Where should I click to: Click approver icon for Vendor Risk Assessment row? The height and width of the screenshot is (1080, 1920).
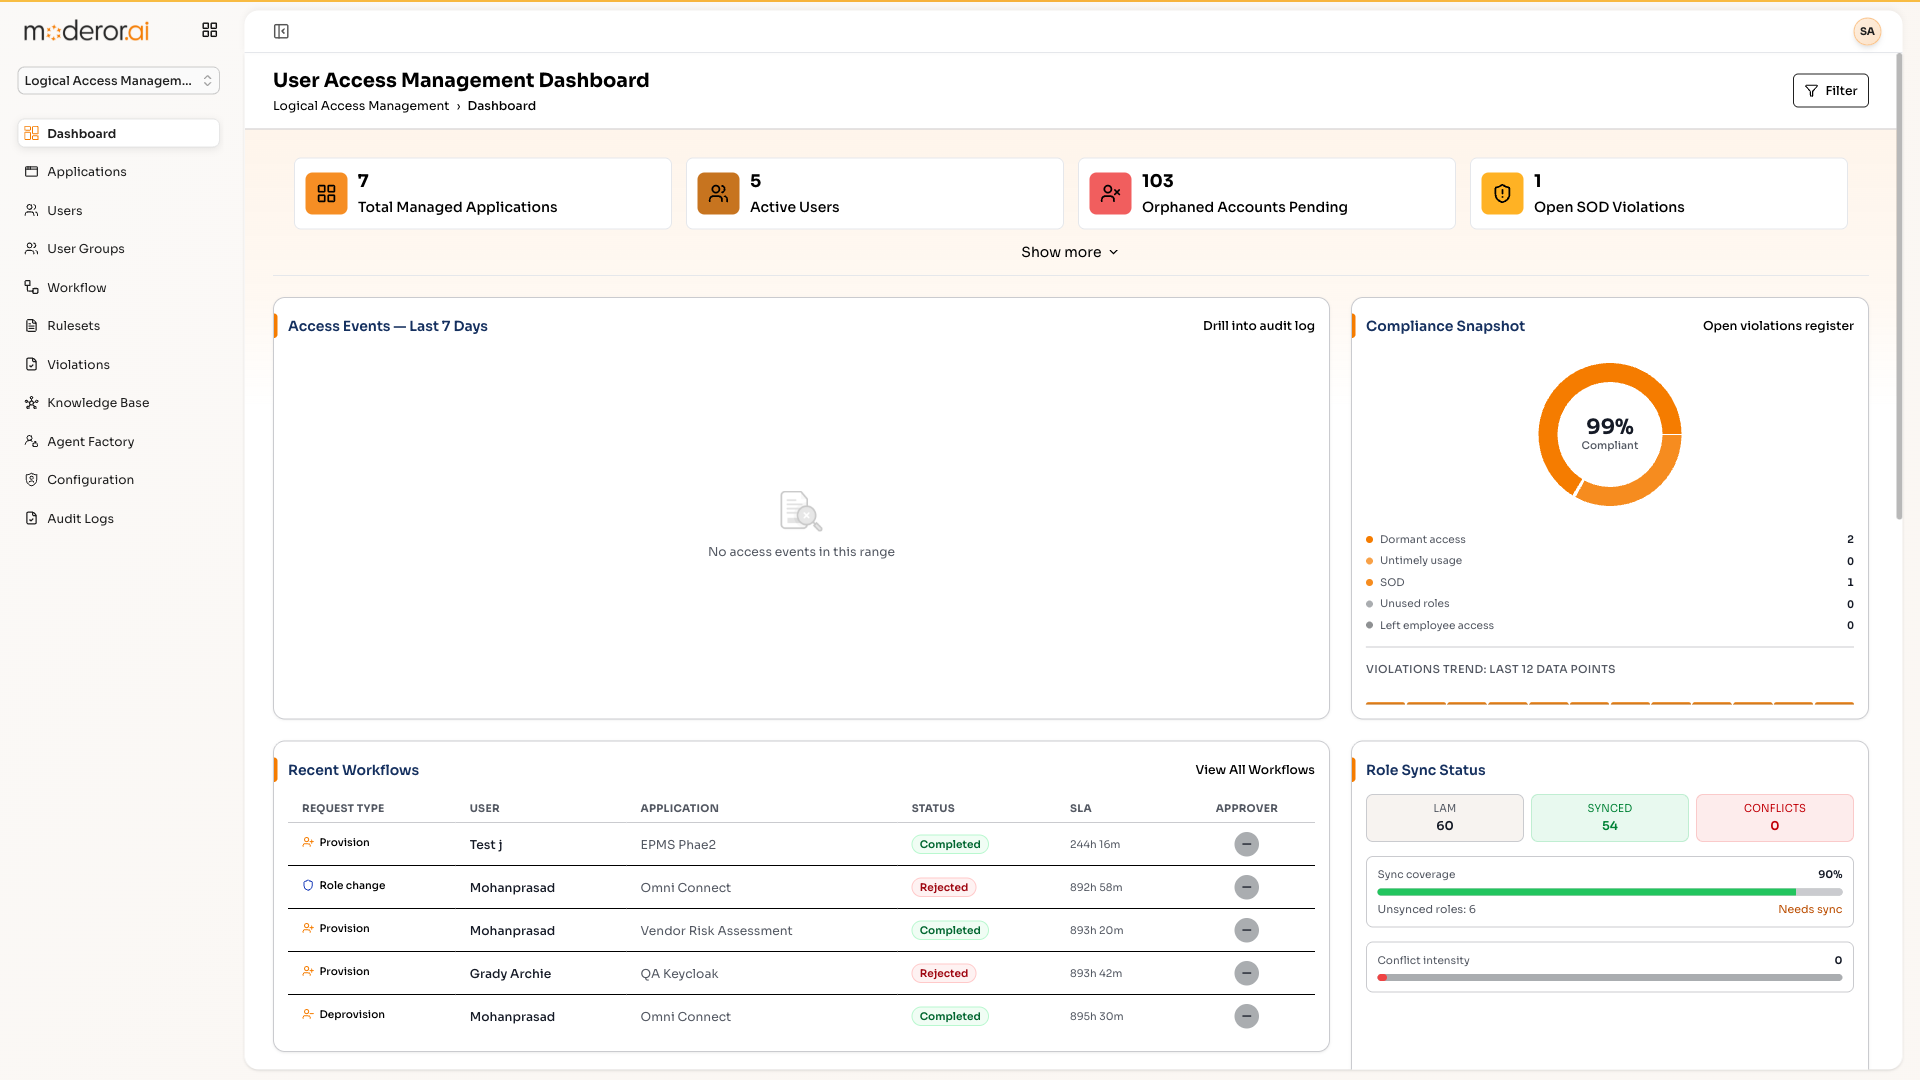tap(1246, 930)
